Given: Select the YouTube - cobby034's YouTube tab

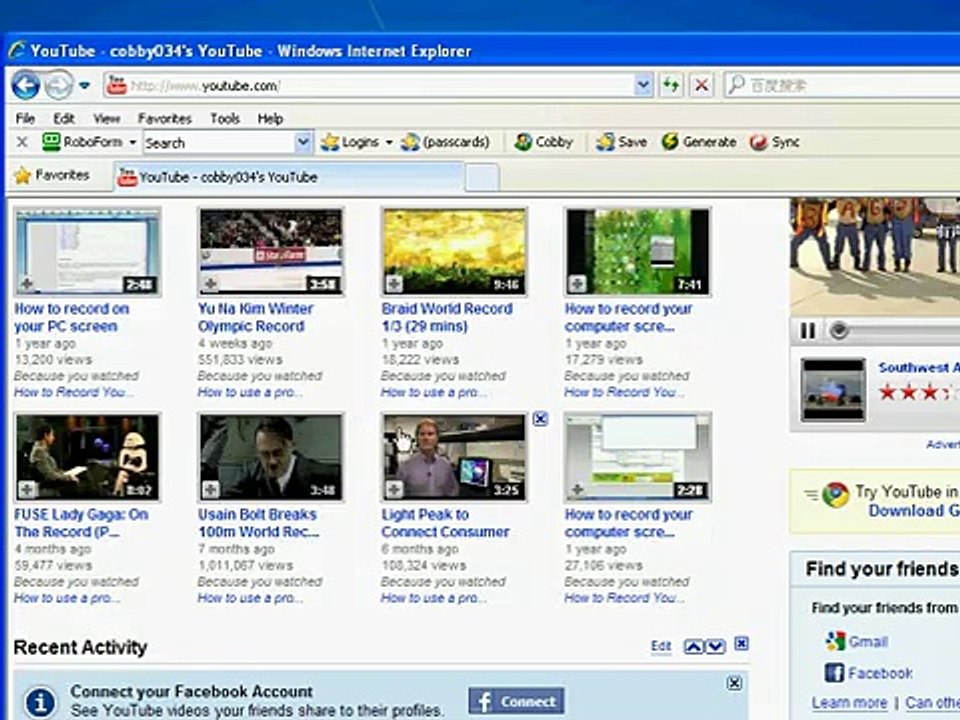Looking at the screenshot, I should pyautogui.click(x=288, y=177).
